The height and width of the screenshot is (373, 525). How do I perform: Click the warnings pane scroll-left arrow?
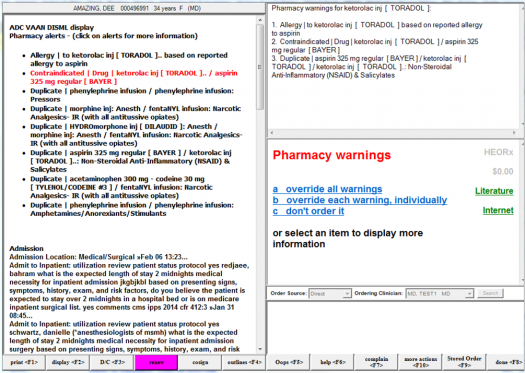click(x=272, y=133)
